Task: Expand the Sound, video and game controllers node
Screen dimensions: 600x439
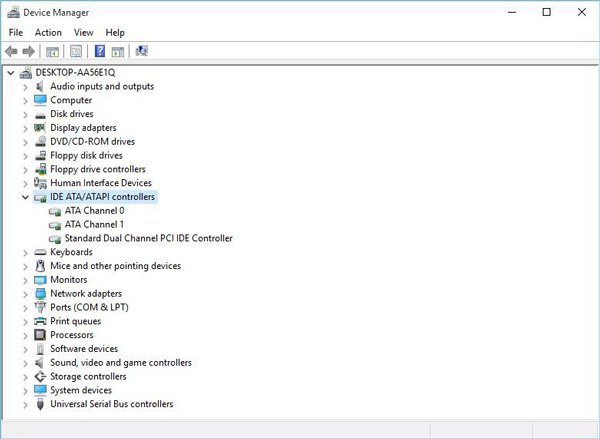Action: pyautogui.click(x=25, y=363)
